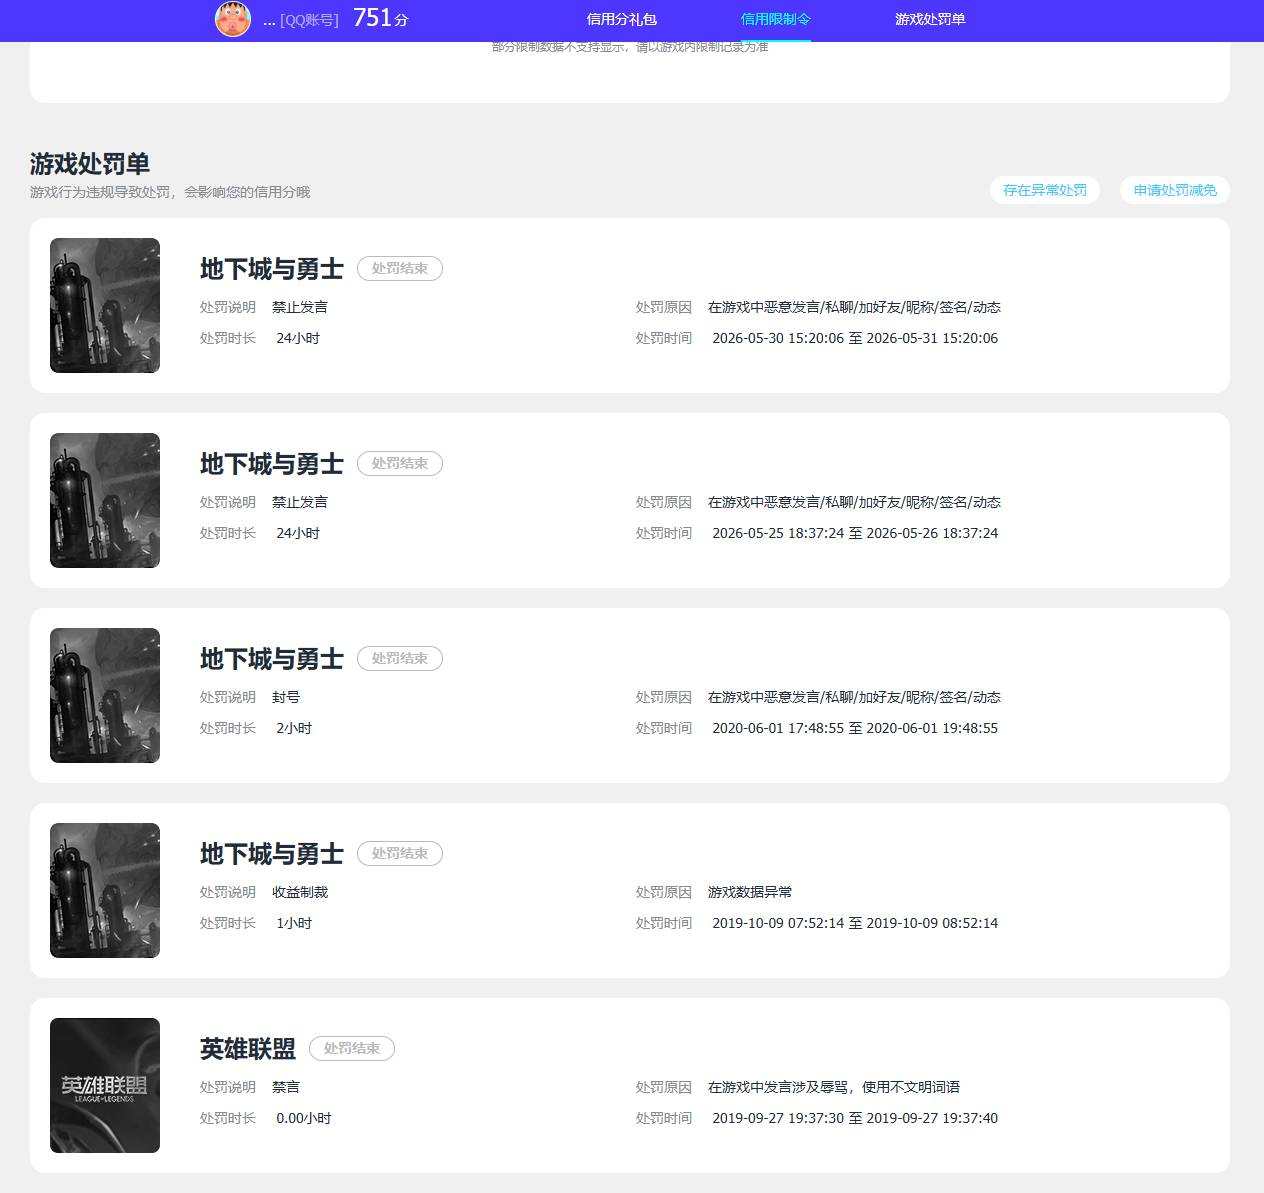
Task: Click the 751分 credit score
Action: pyautogui.click(x=380, y=18)
